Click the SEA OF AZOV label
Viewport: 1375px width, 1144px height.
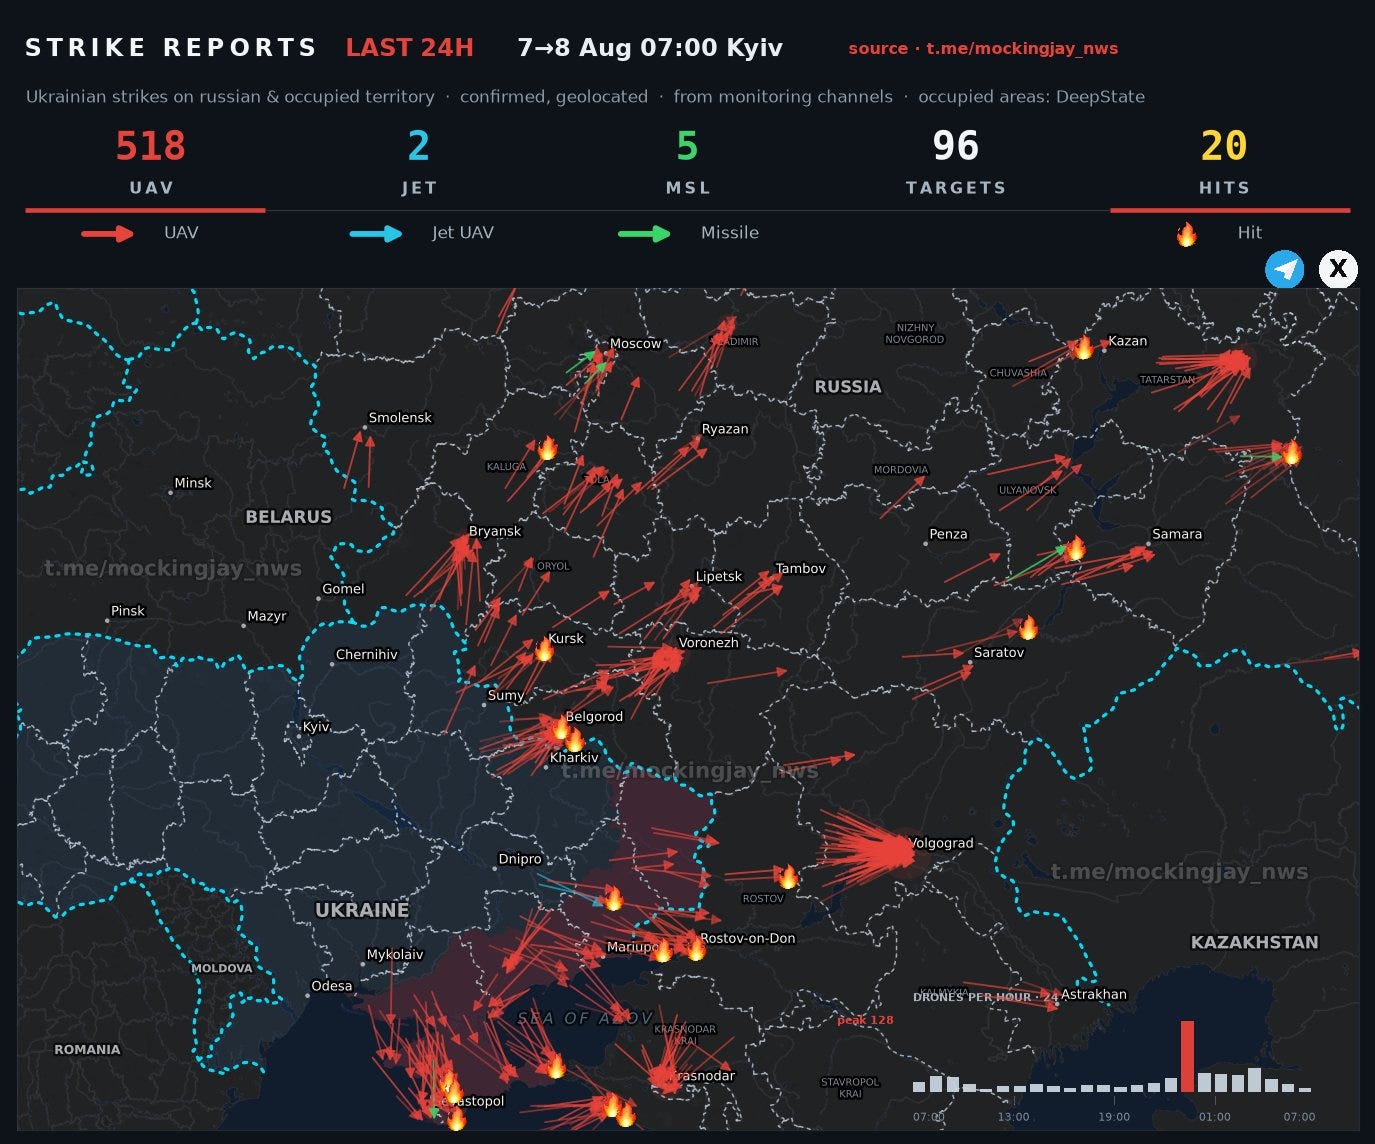point(585,1018)
